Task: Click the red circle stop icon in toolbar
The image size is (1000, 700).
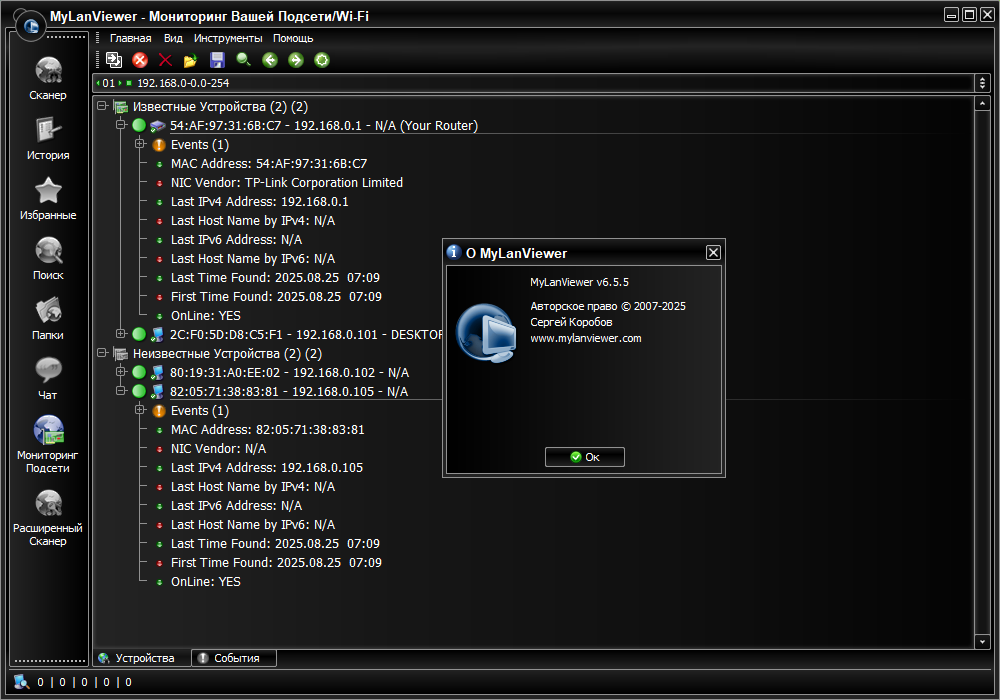Action: click(x=140, y=60)
